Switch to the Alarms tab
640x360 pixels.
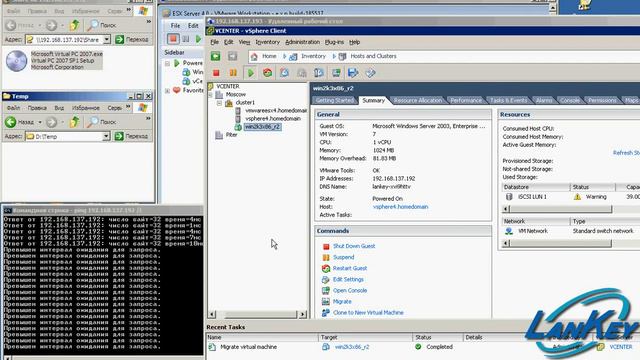pyautogui.click(x=544, y=100)
